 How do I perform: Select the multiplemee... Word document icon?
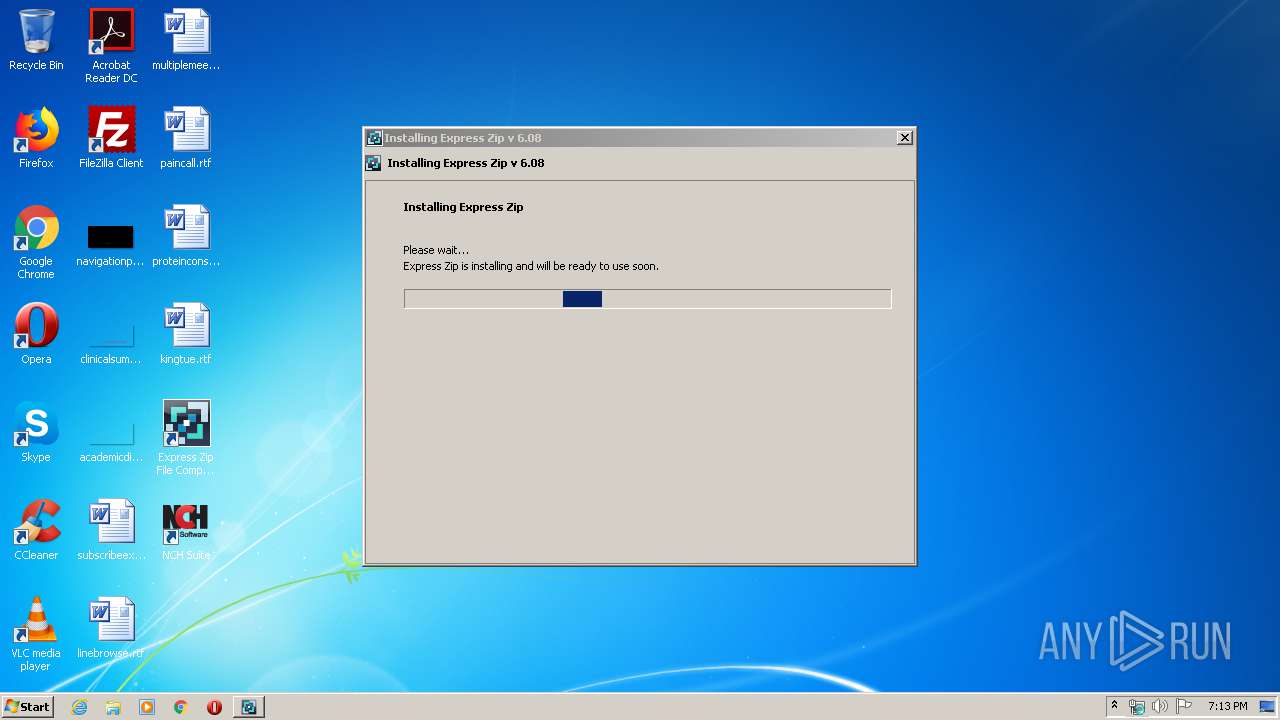[186, 40]
